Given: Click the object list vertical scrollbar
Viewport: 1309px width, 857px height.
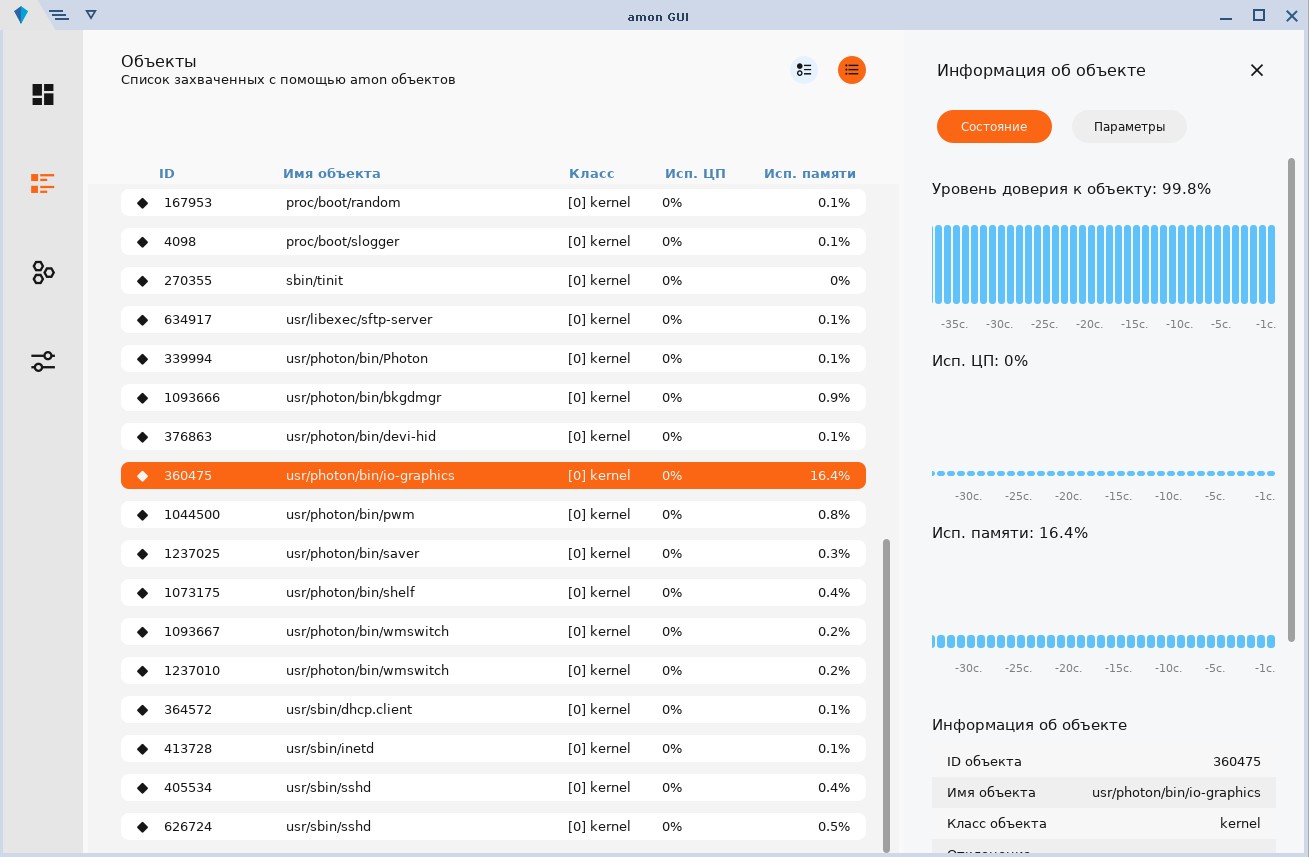Looking at the screenshot, I should pyautogui.click(x=886, y=694).
